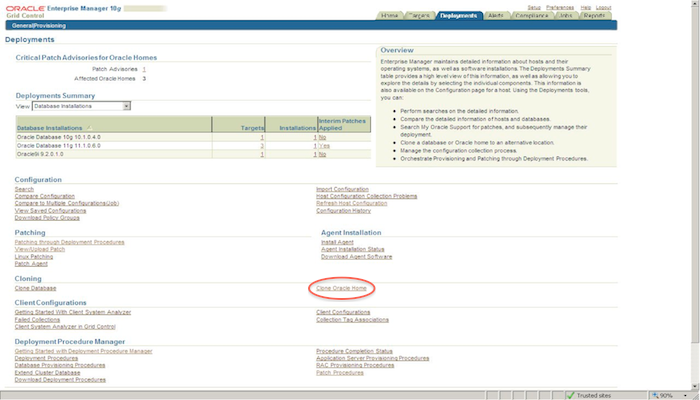
Task: Click Targets count 3 for Oracle Database 11g
Action: pyautogui.click(x=262, y=146)
